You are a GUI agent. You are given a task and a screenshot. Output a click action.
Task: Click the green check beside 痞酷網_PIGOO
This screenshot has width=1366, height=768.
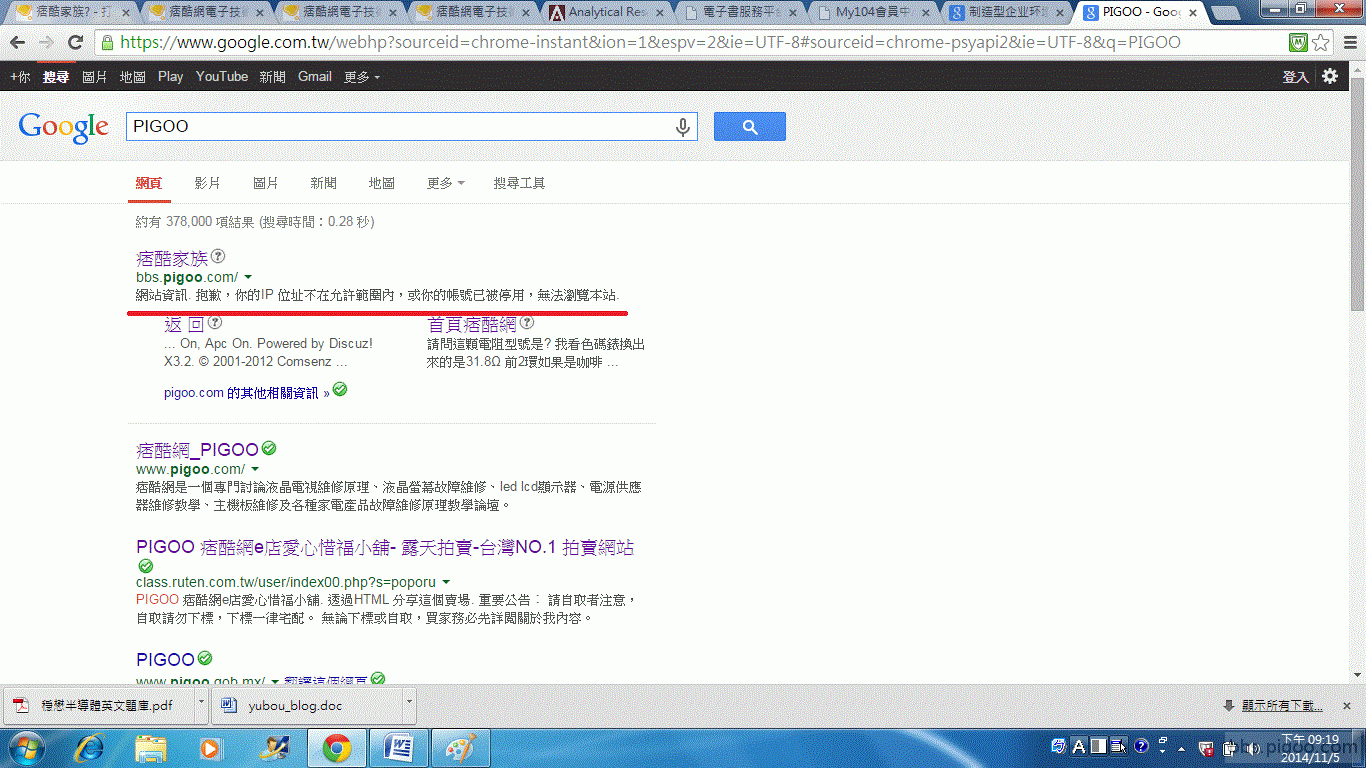(x=269, y=449)
